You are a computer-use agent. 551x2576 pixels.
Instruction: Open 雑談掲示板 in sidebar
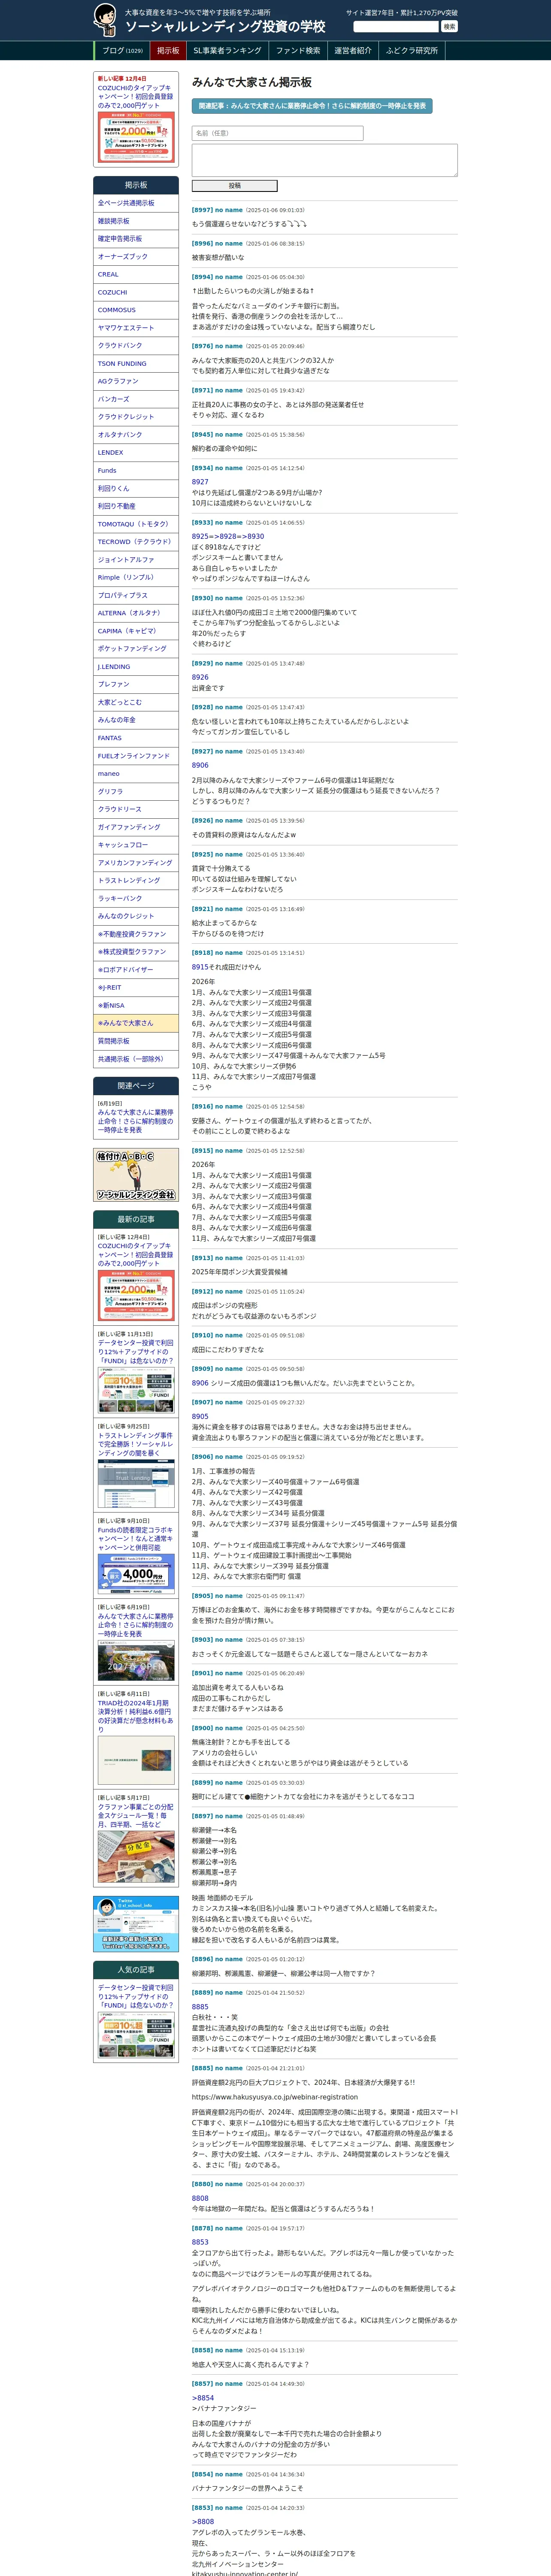click(136, 221)
